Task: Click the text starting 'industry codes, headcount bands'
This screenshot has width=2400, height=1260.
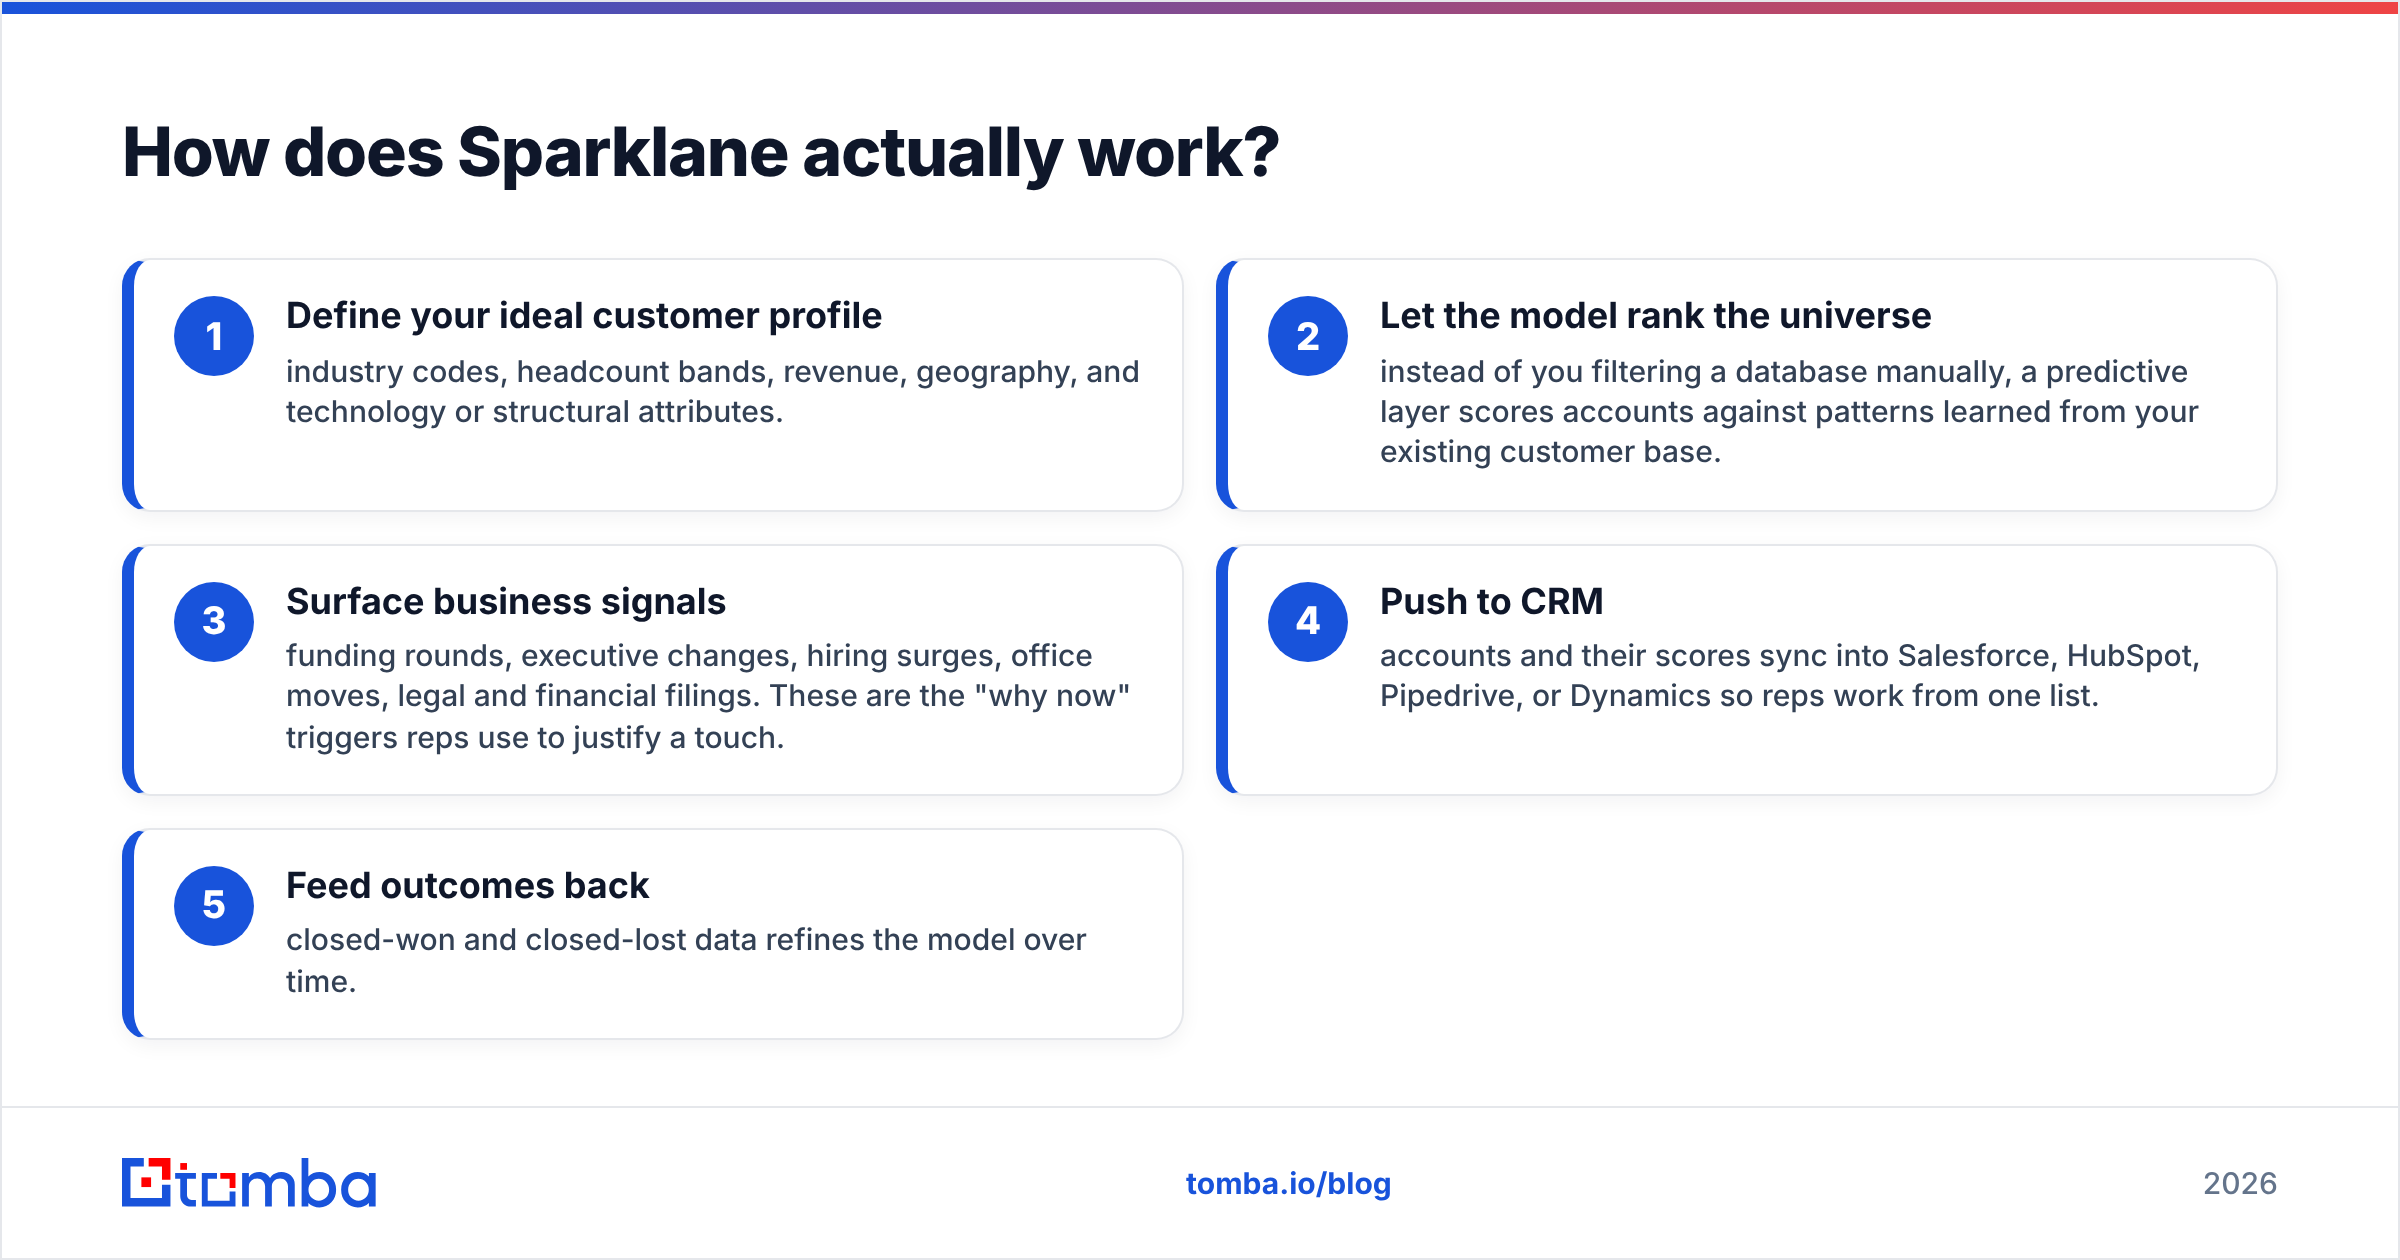Action: pos(712,392)
